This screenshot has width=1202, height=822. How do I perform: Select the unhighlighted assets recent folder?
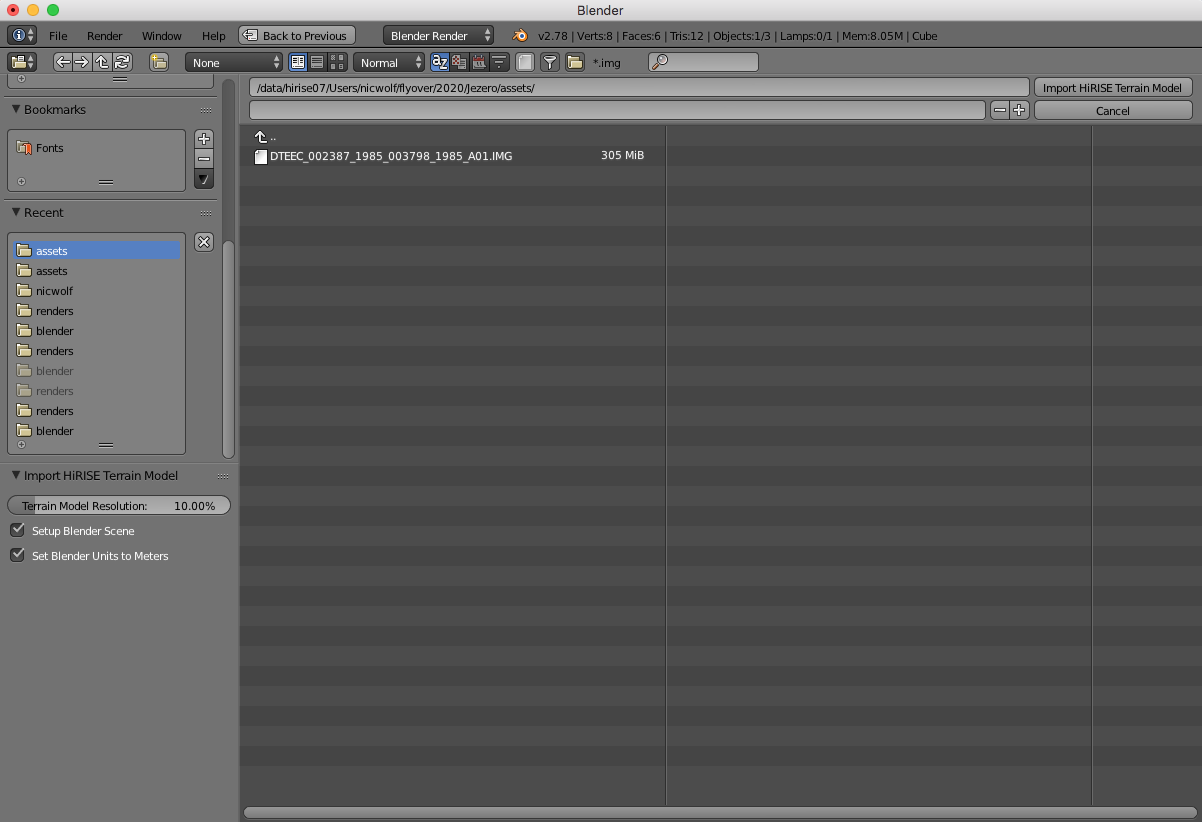(97, 270)
